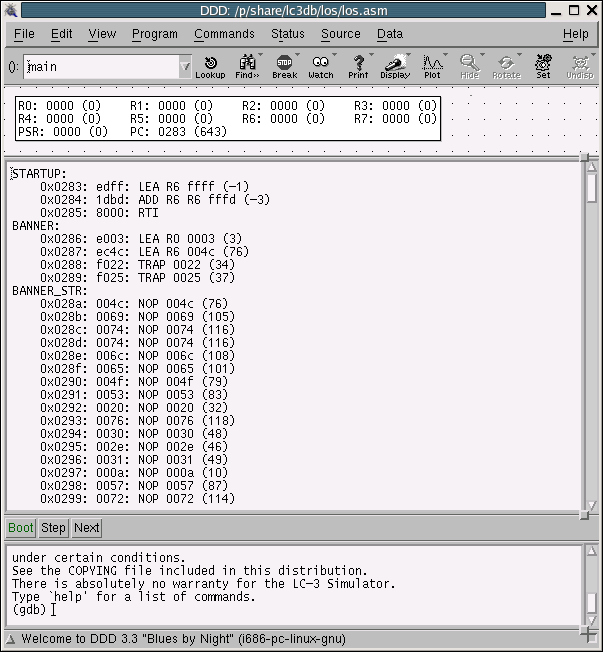Click the Set toolbar icon

tap(543, 66)
